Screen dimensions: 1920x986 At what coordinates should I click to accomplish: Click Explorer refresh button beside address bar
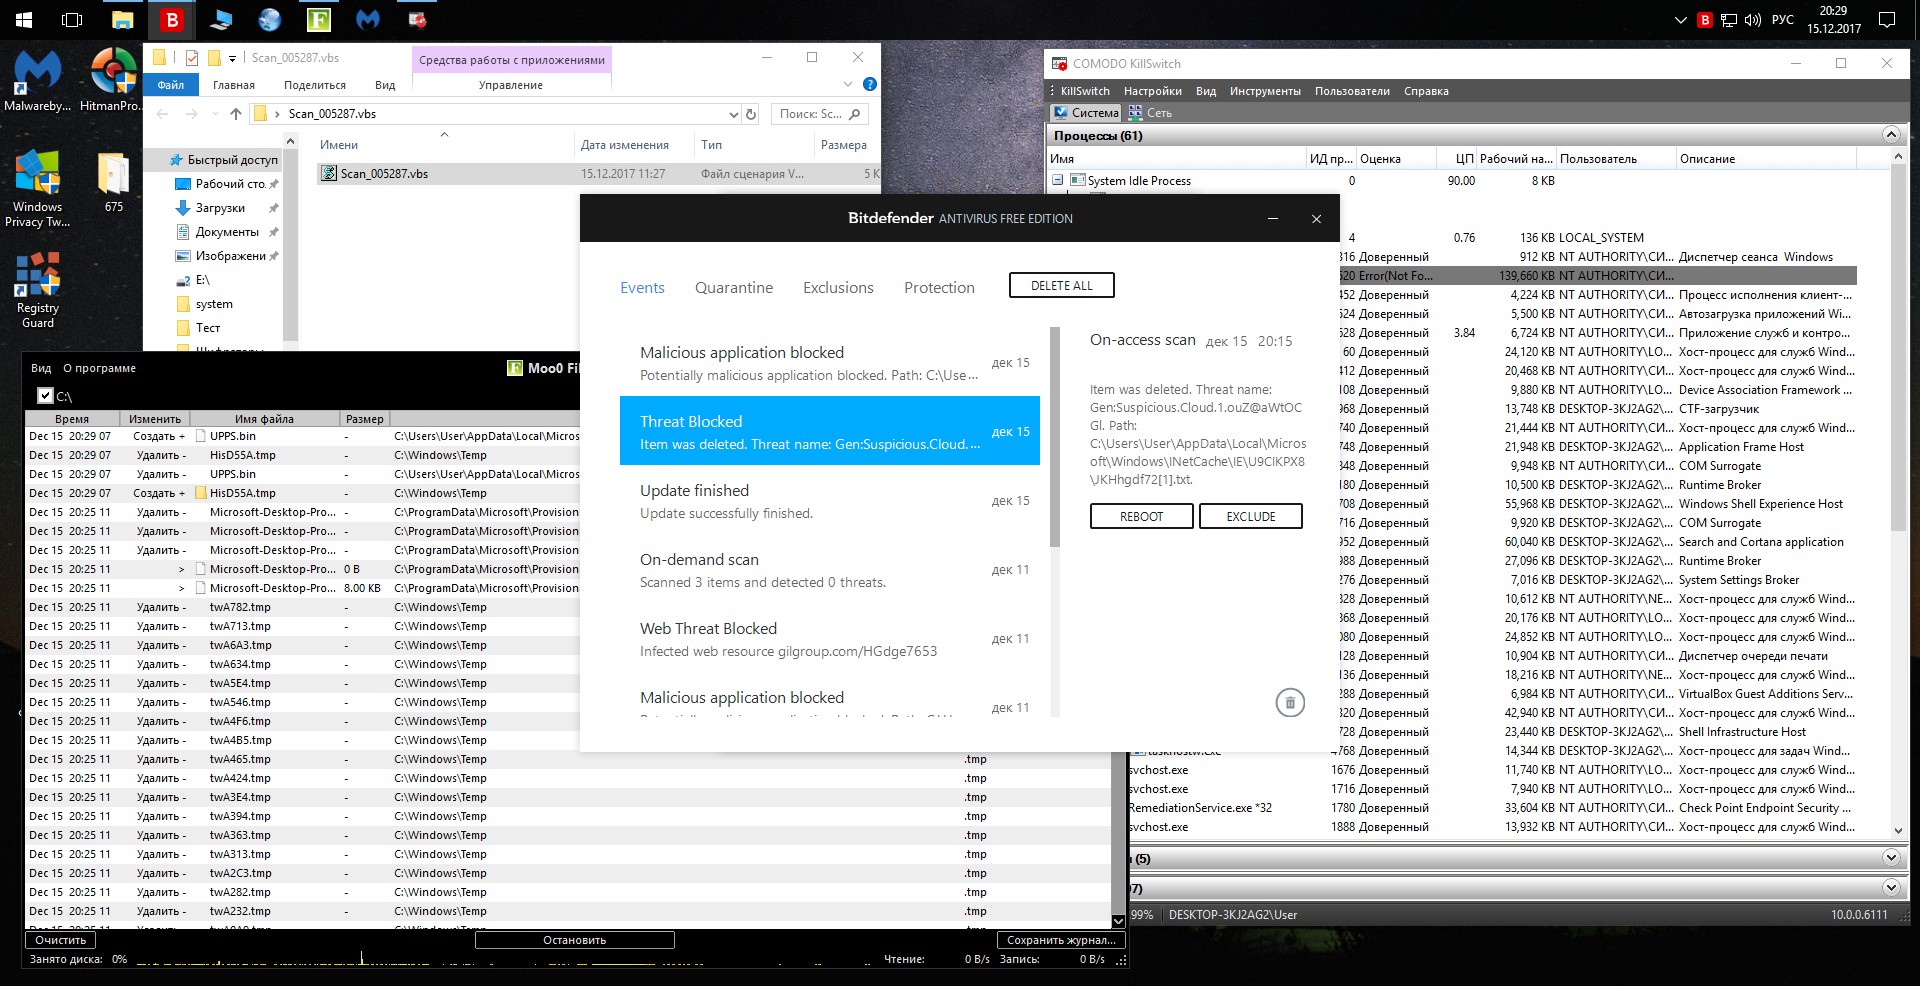(x=752, y=114)
